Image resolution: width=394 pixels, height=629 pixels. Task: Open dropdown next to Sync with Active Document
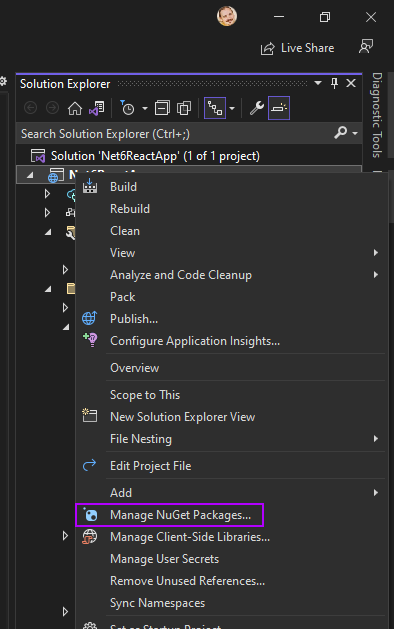(232, 108)
